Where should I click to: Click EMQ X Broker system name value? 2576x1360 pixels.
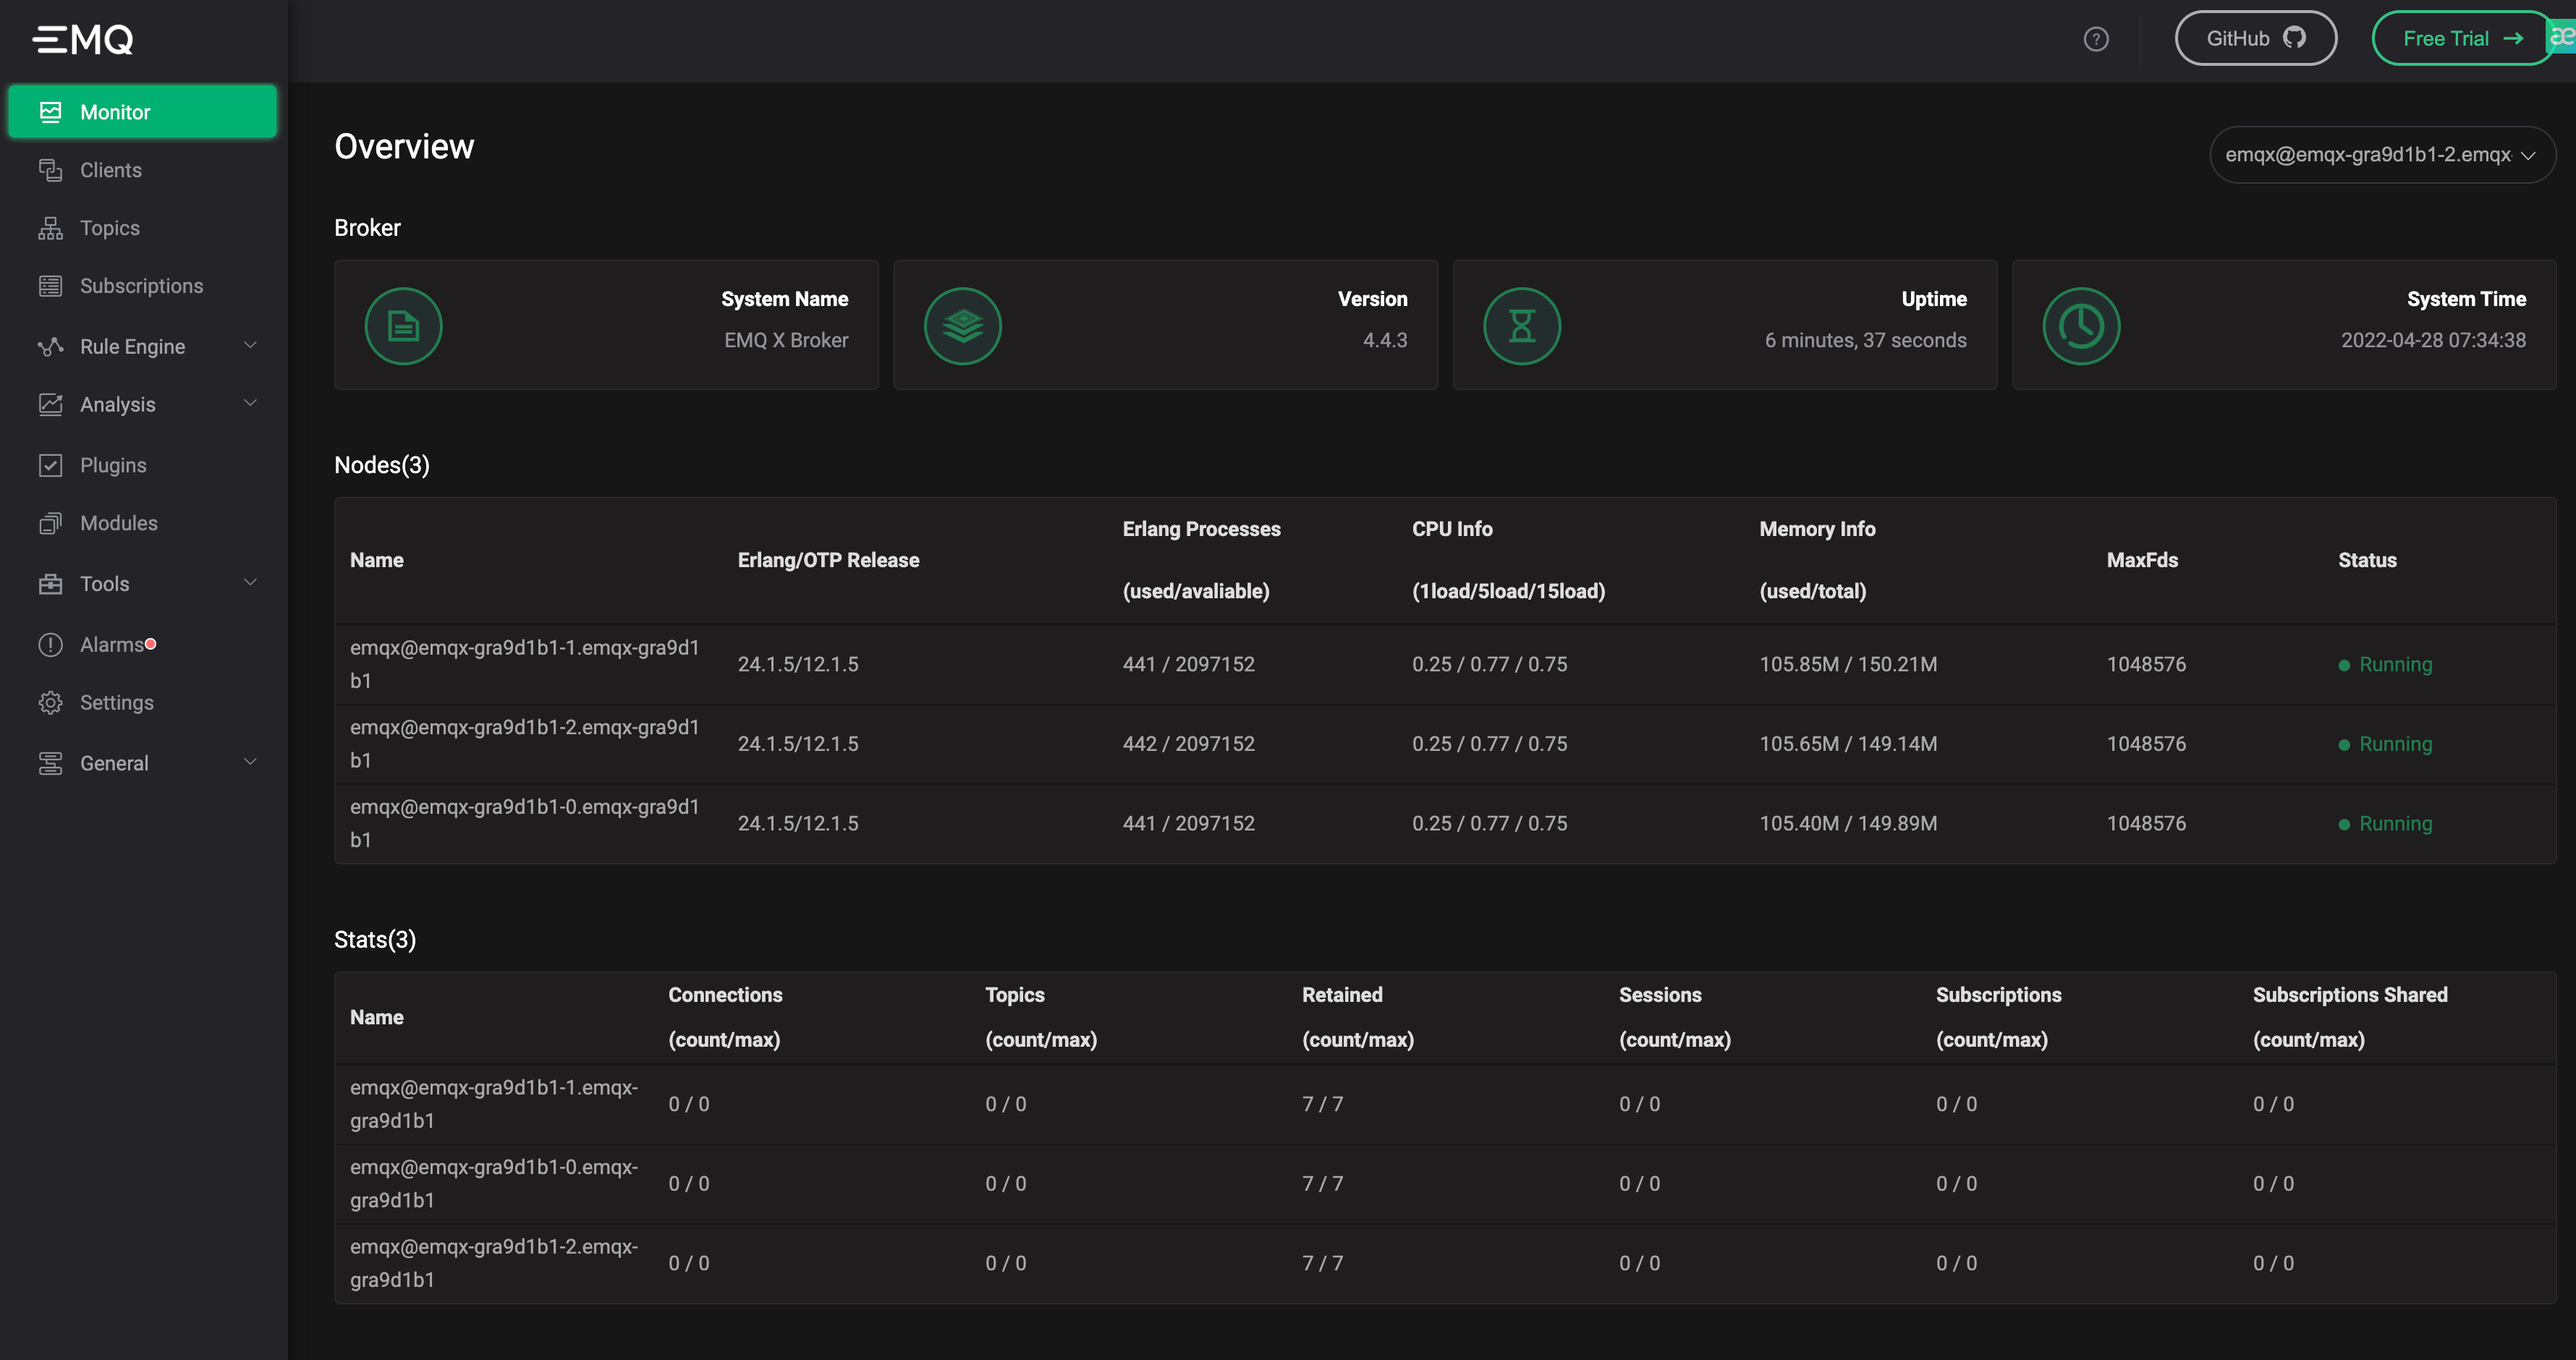(x=786, y=340)
